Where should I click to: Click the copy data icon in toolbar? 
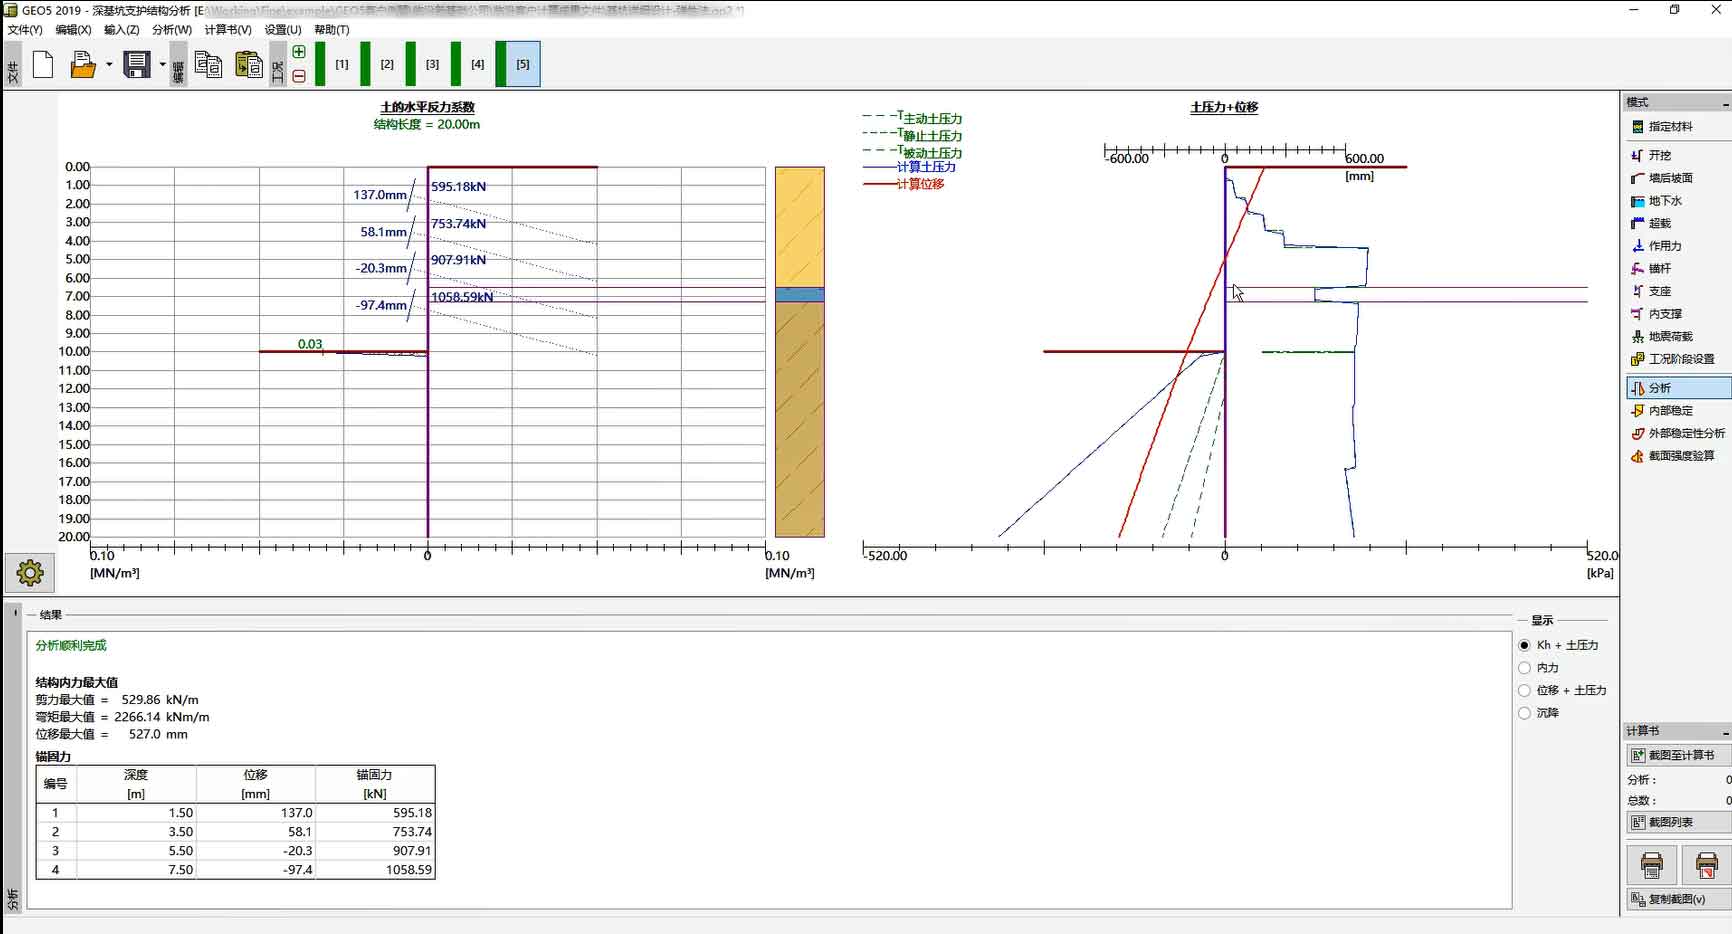(x=208, y=65)
